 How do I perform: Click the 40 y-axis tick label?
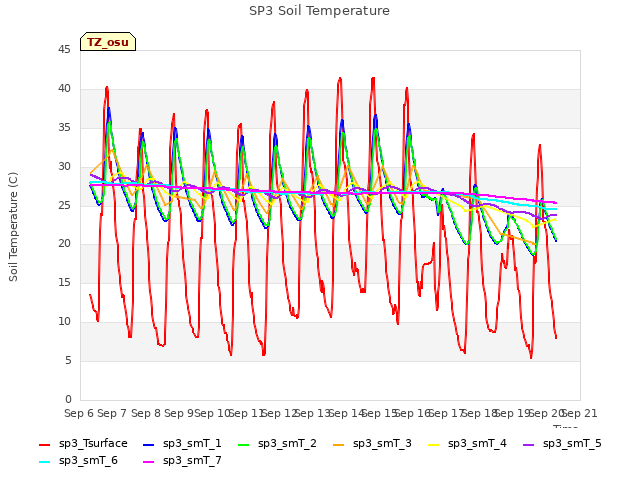click(64, 89)
